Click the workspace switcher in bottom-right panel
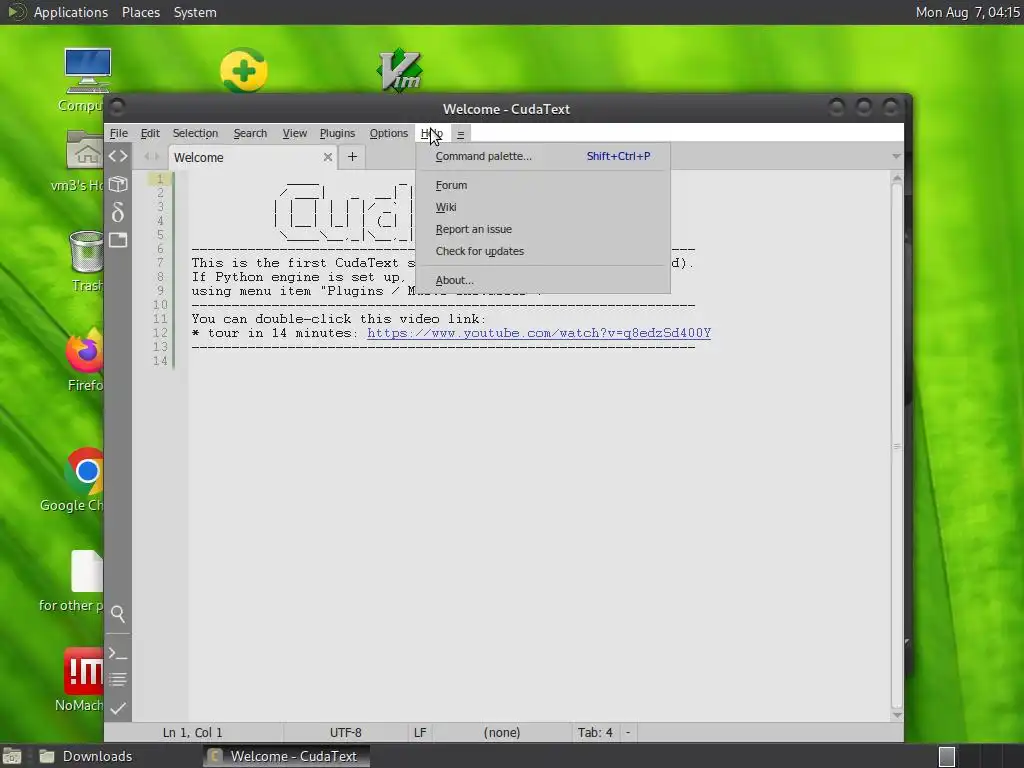This screenshot has height=768, width=1024. pos(982,756)
